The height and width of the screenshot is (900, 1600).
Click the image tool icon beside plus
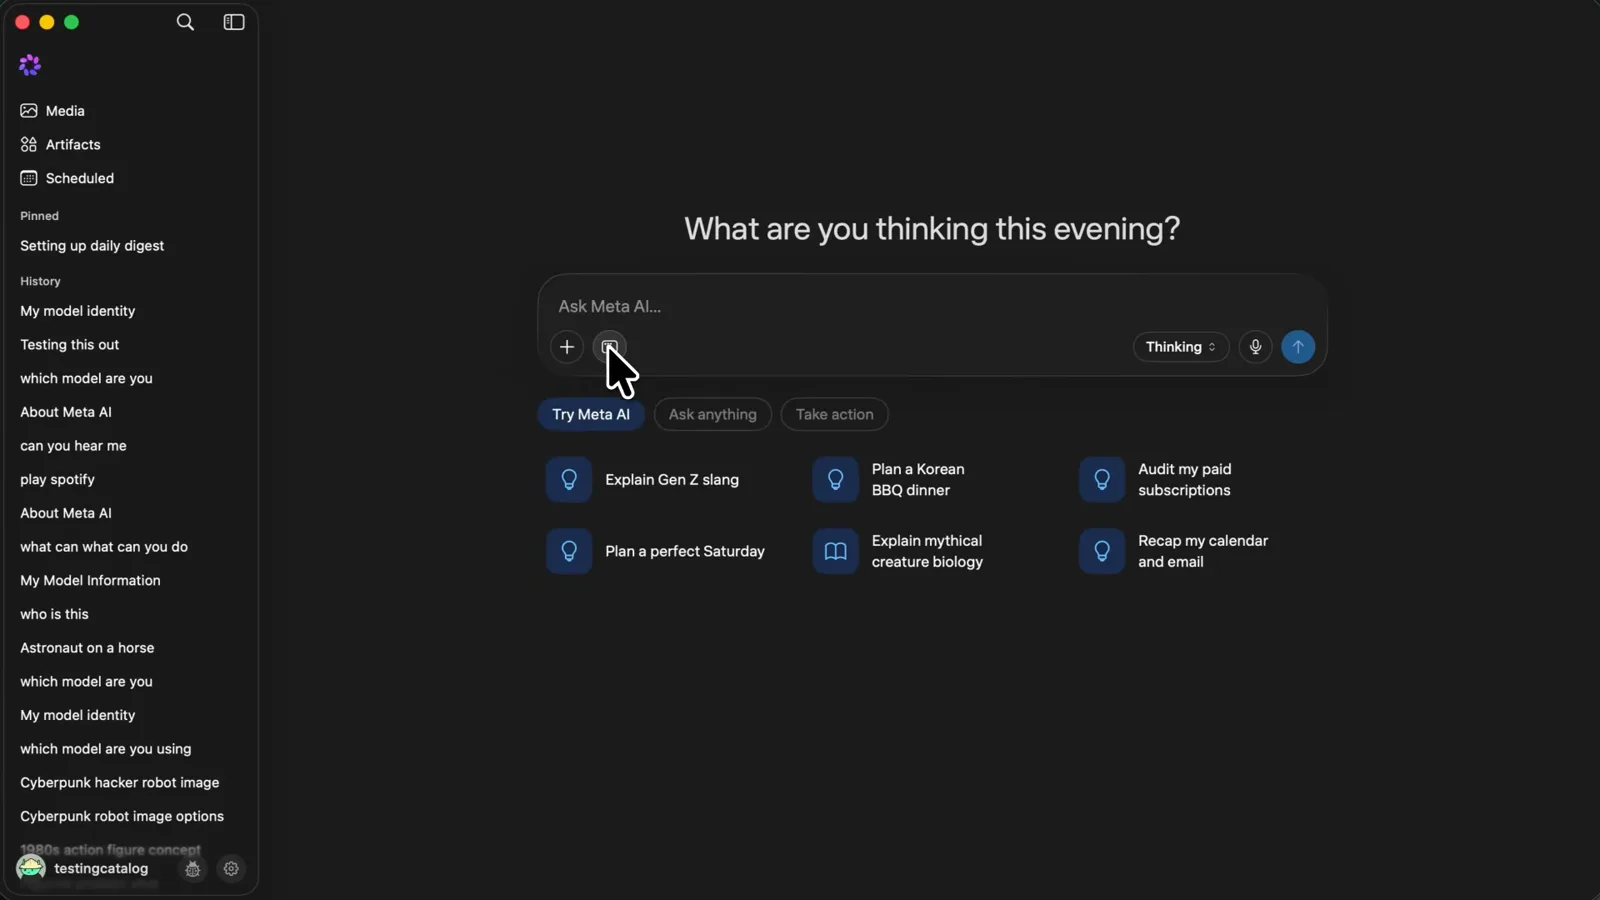(x=609, y=347)
